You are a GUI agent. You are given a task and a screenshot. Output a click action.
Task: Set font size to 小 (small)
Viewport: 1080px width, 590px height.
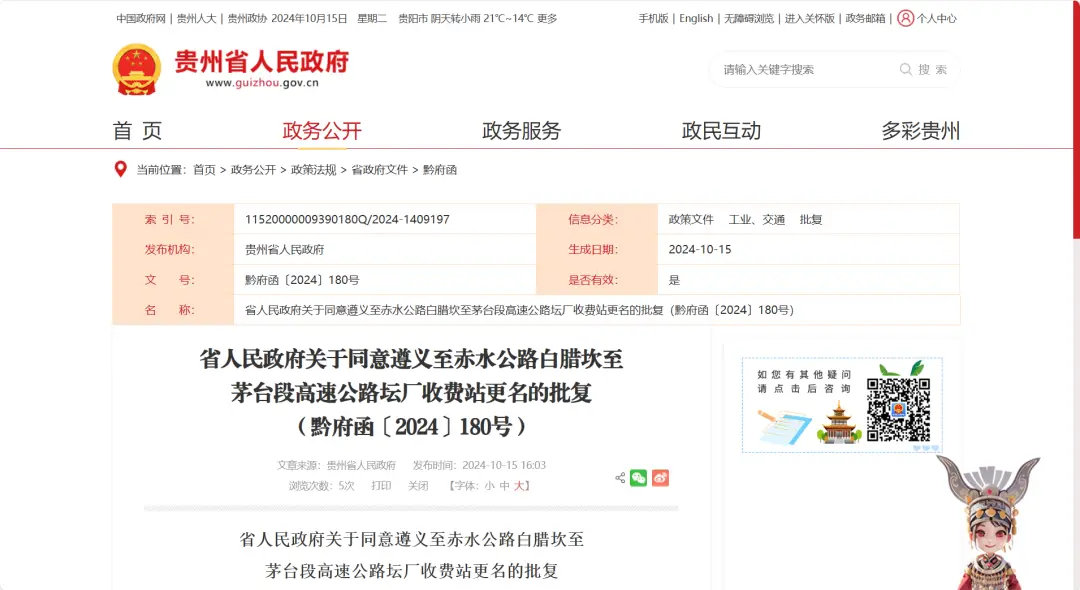tap(489, 486)
